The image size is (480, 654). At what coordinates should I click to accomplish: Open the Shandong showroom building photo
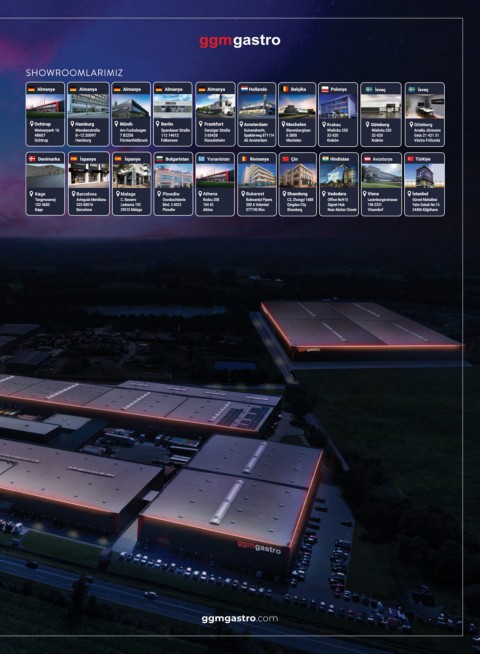(297, 176)
